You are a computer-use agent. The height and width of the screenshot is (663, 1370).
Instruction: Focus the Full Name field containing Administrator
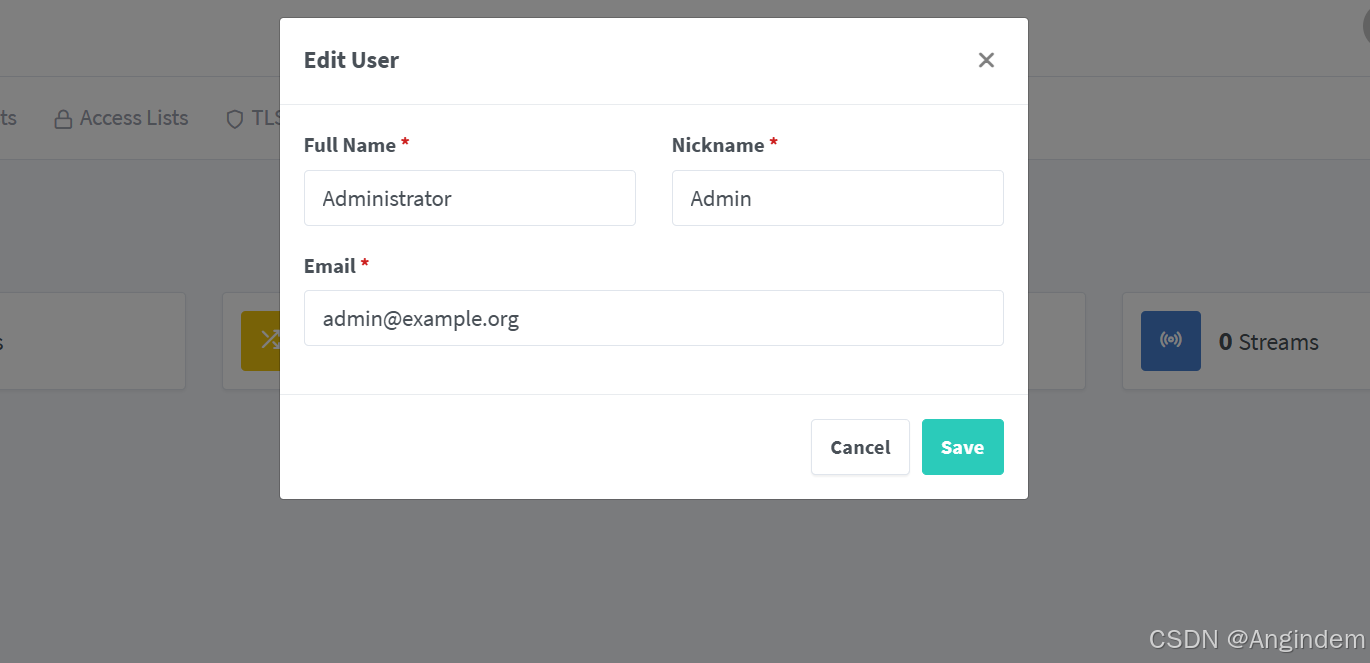[470, 198]
